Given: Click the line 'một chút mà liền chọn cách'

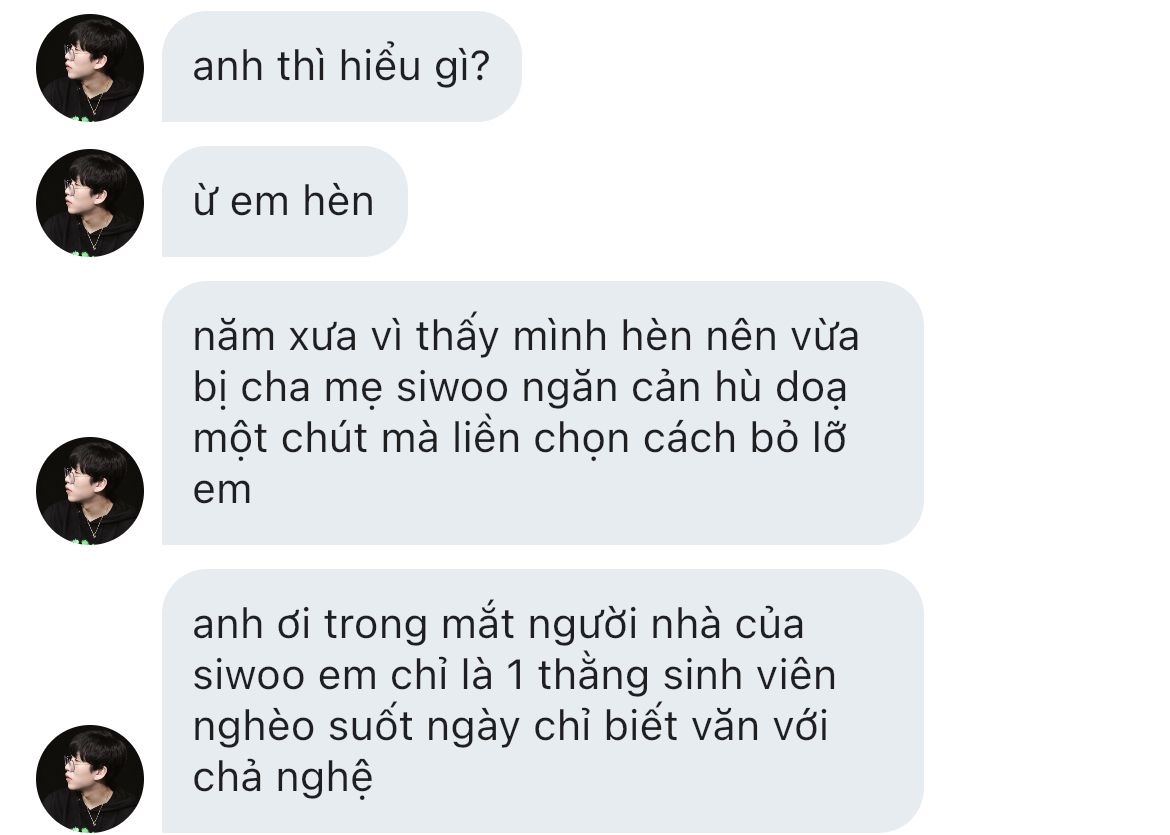Looking at the screenshot, I should click(x=519, y=438).
